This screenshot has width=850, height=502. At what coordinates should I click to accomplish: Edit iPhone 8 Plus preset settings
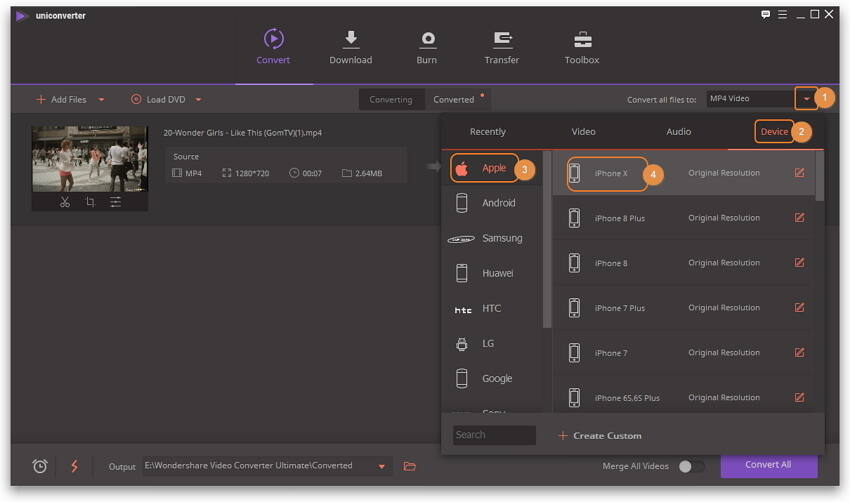click(x=800, y=217)
